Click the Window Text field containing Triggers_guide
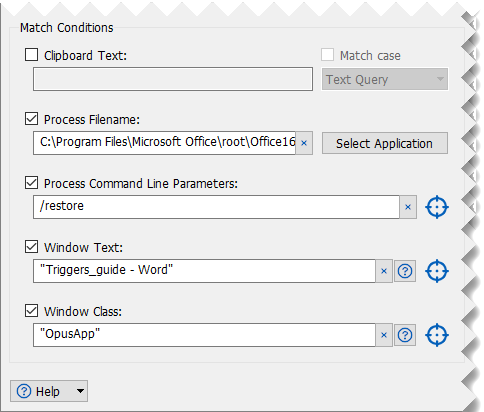The width and height of the screenshot is (484, 412). (x=204, y=271)
